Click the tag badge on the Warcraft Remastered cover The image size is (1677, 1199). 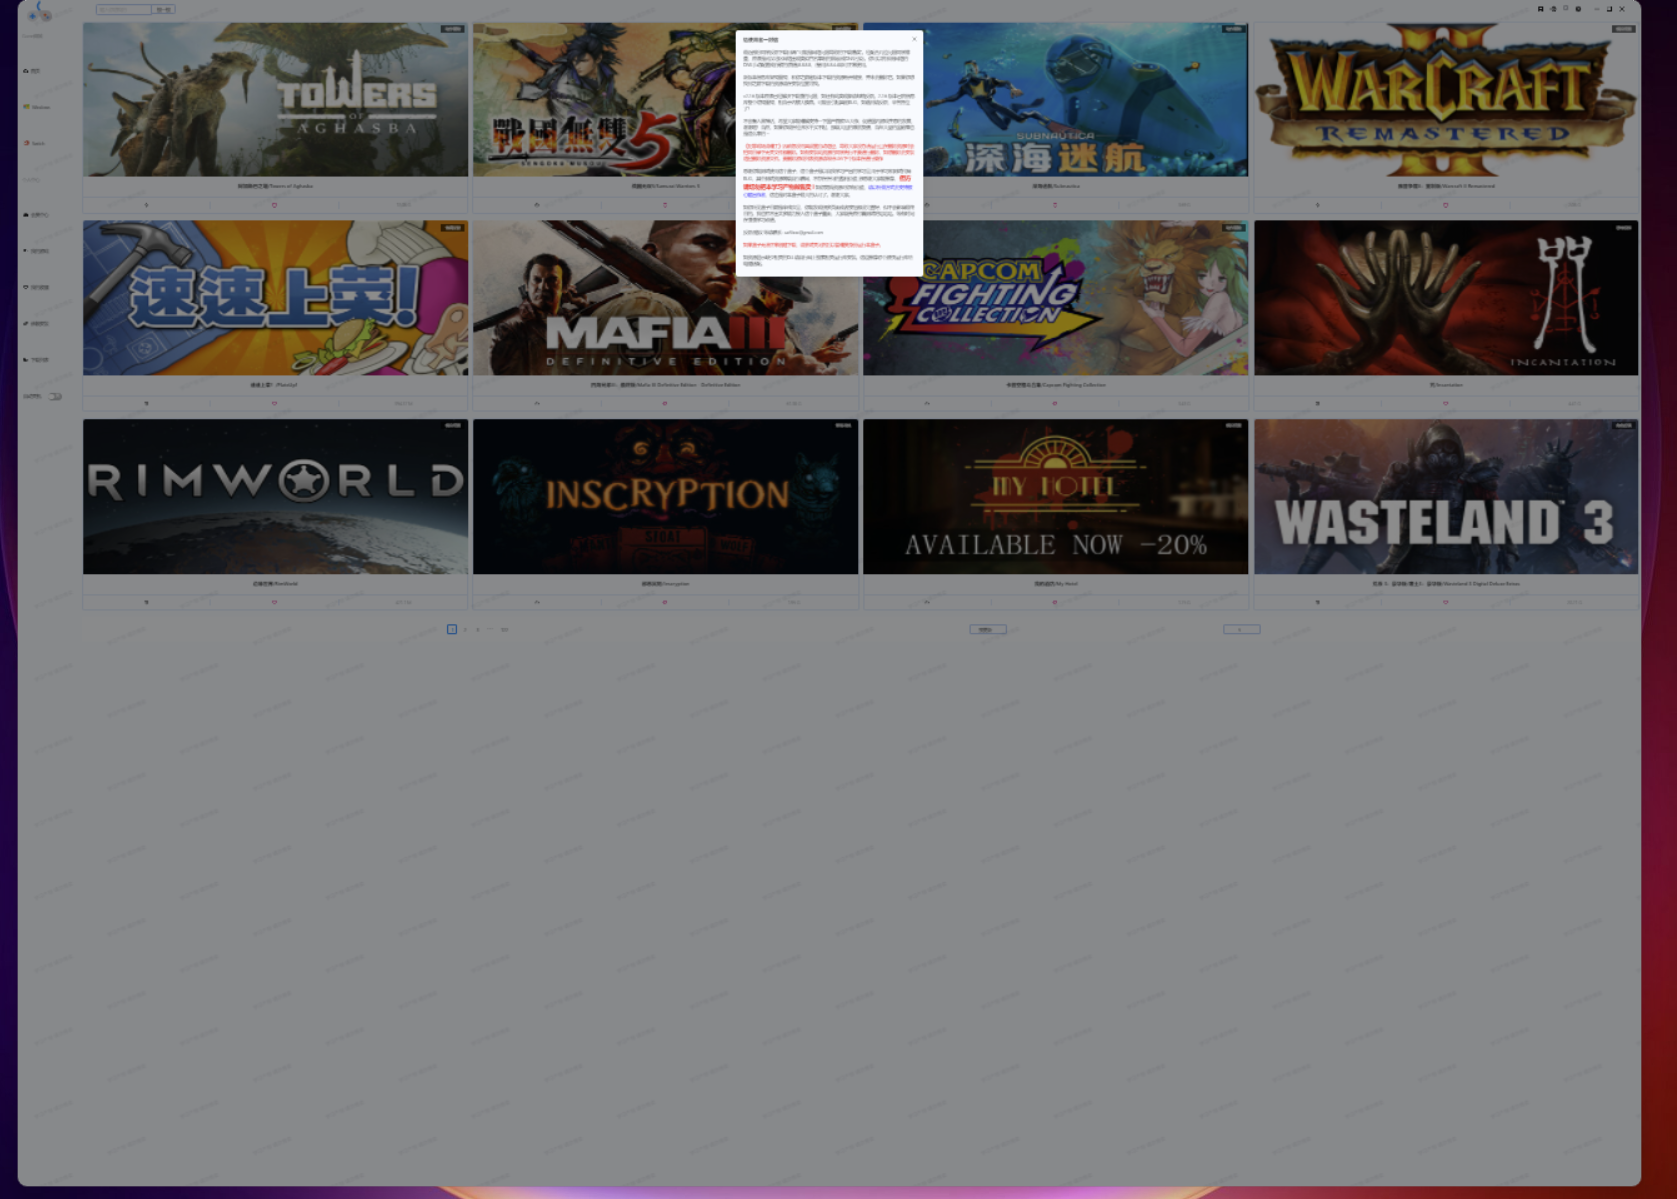[1623, 29]
